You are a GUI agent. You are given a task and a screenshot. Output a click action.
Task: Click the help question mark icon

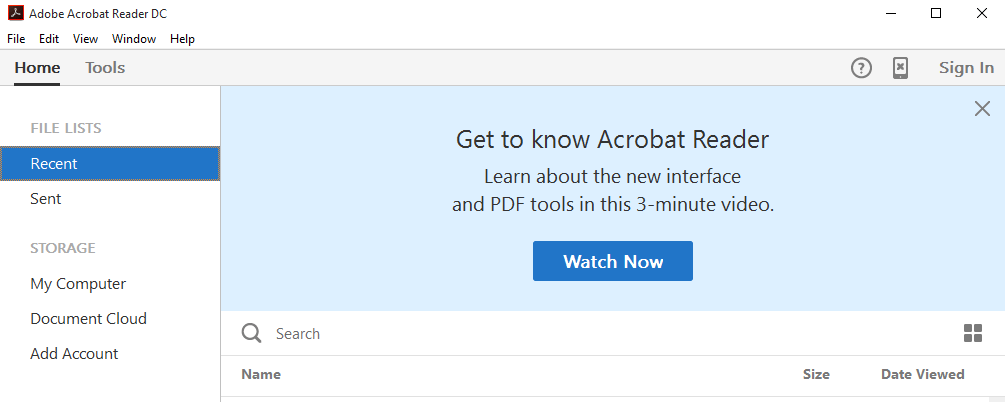(x=861, y=68)
